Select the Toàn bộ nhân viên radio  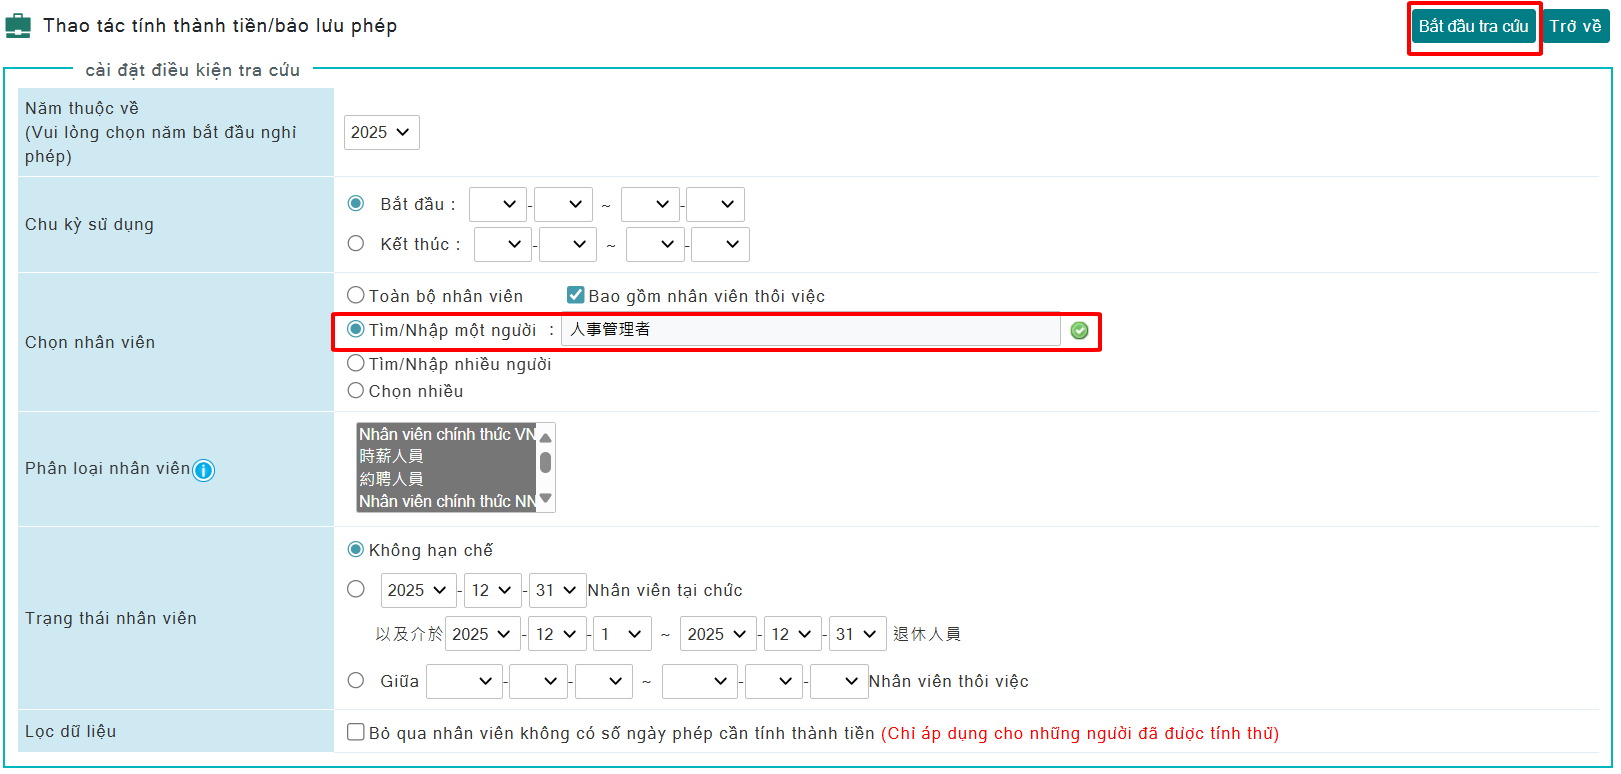coord(355,295)
